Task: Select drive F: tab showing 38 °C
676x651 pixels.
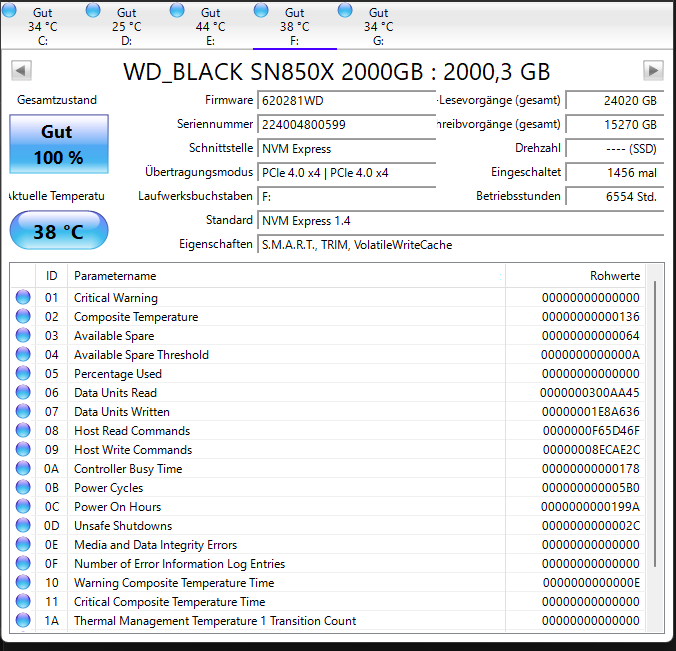Action: pyautogui.click(x=295, y=26)
